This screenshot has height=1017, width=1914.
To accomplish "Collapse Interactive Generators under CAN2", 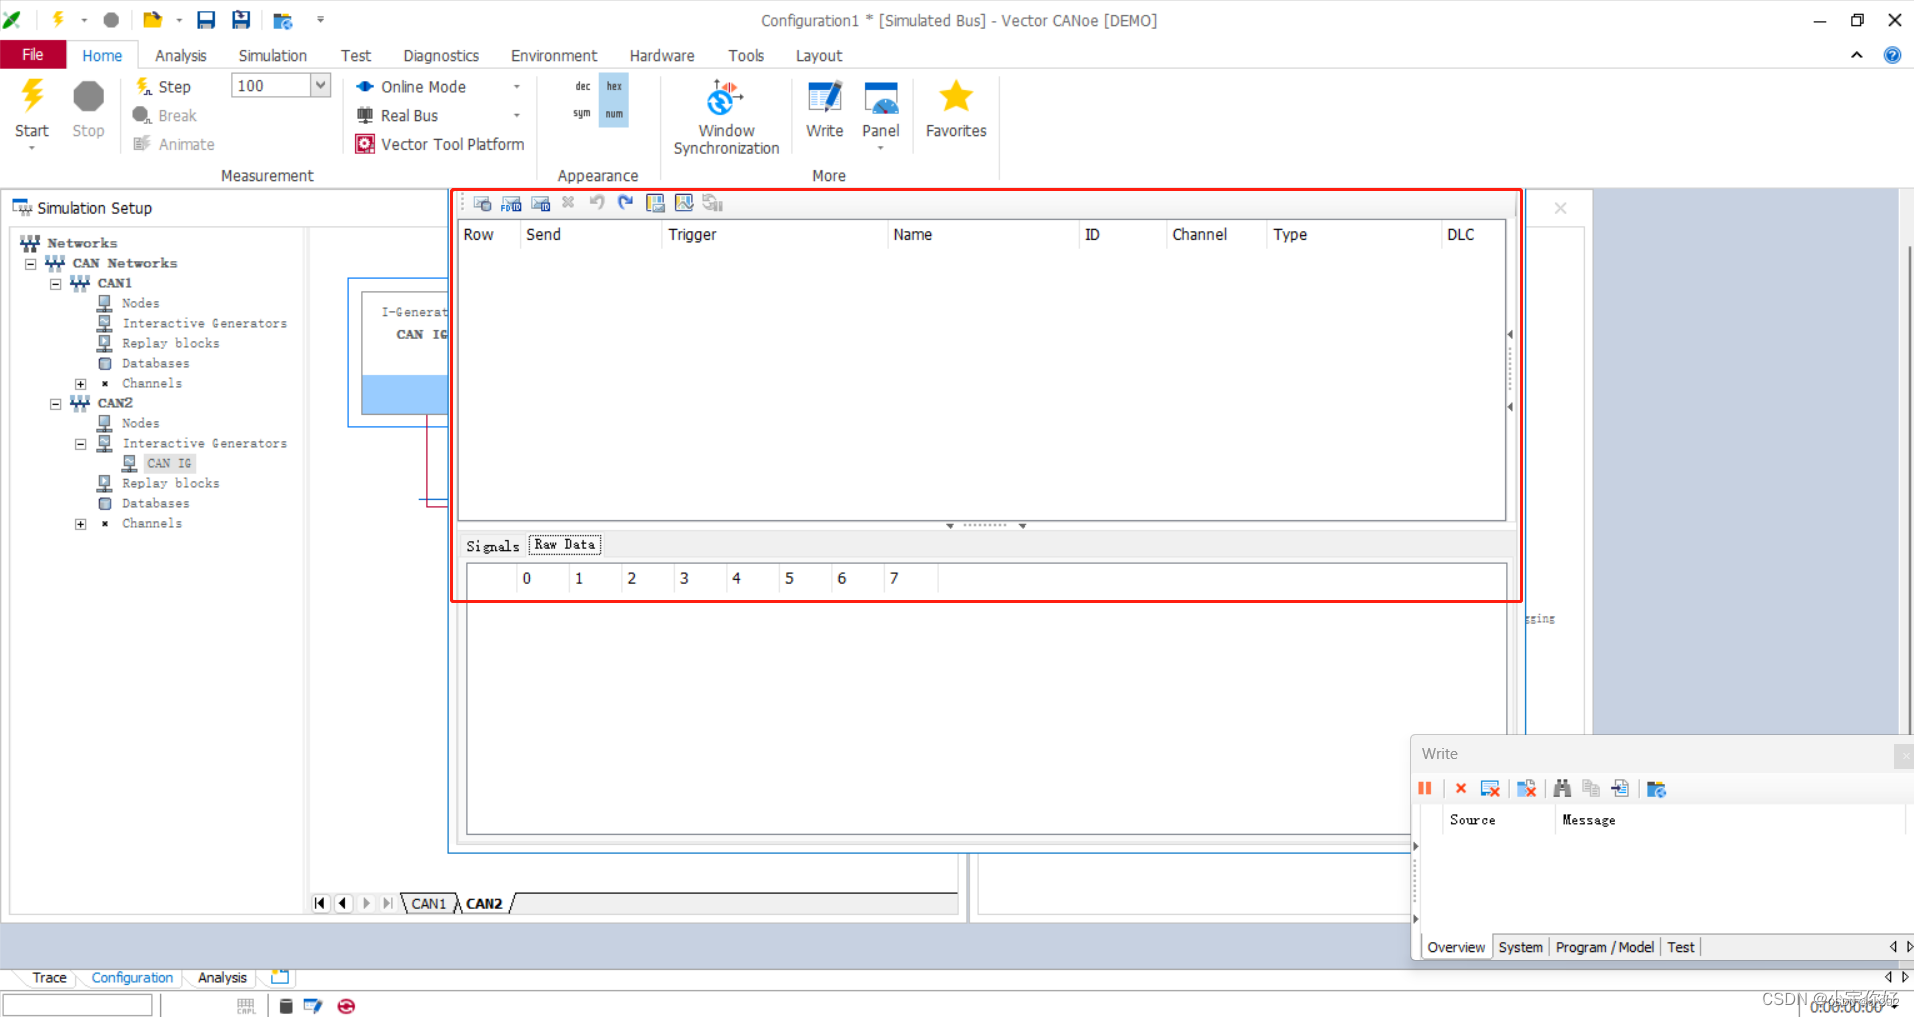I will tap(81, 444).
